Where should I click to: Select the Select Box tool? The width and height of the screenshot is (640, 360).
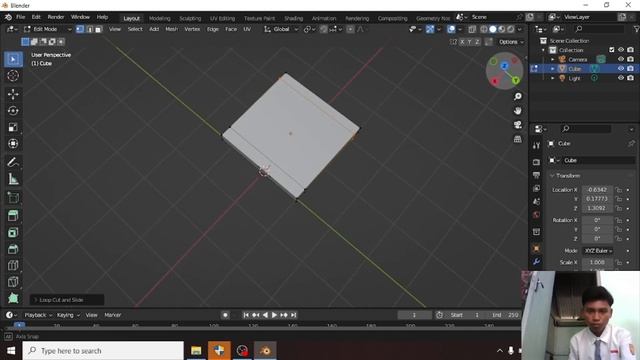(13, 59)
